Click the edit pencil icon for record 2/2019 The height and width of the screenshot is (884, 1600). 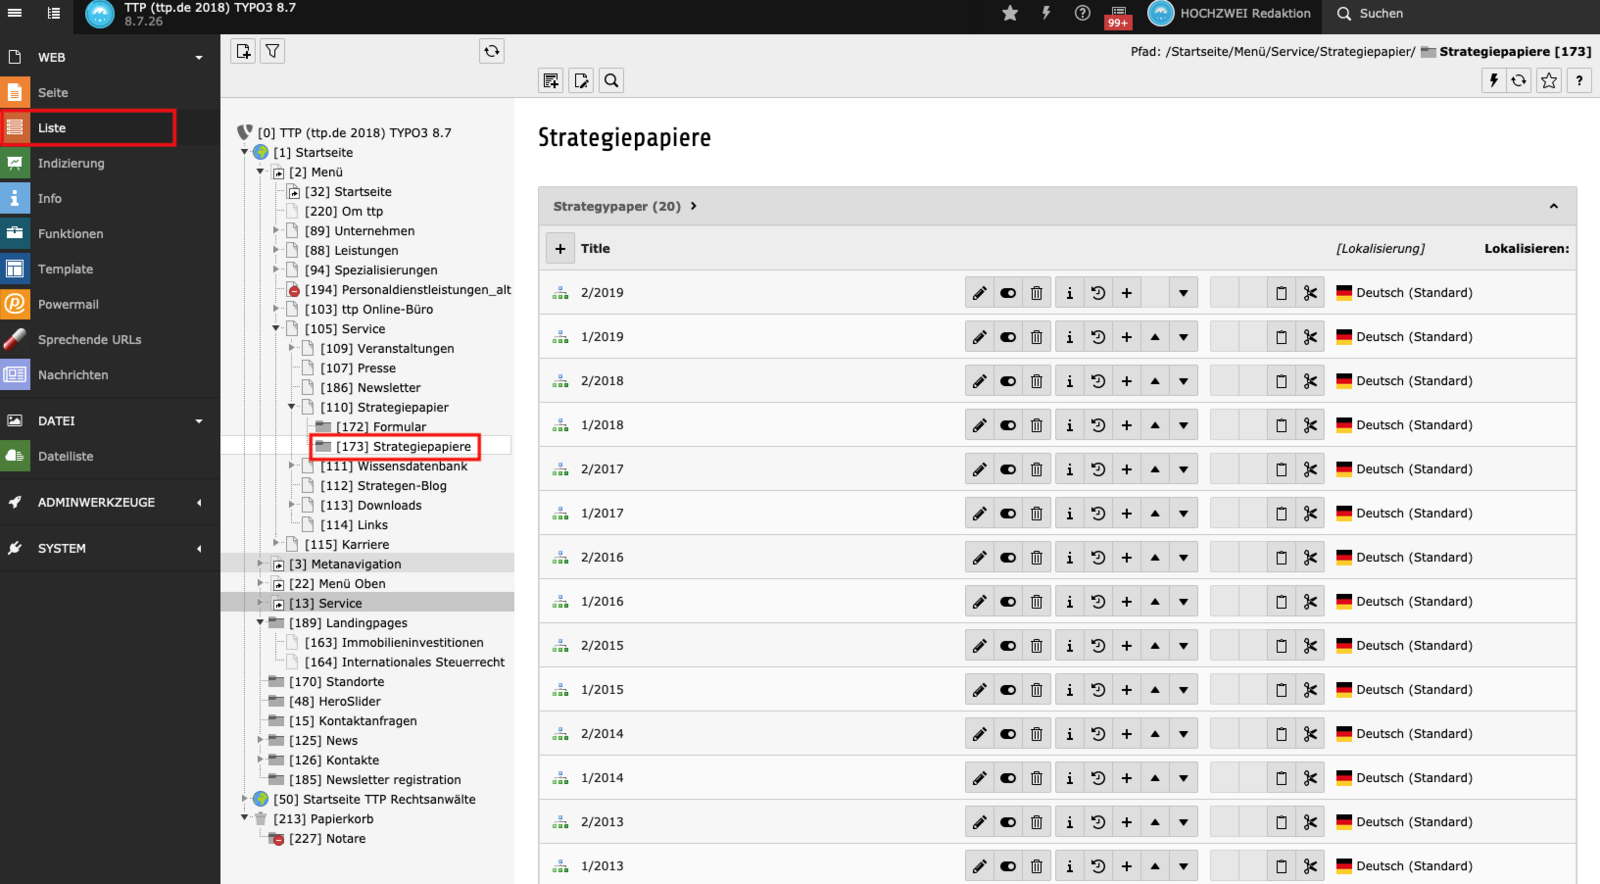click(979, 293)
